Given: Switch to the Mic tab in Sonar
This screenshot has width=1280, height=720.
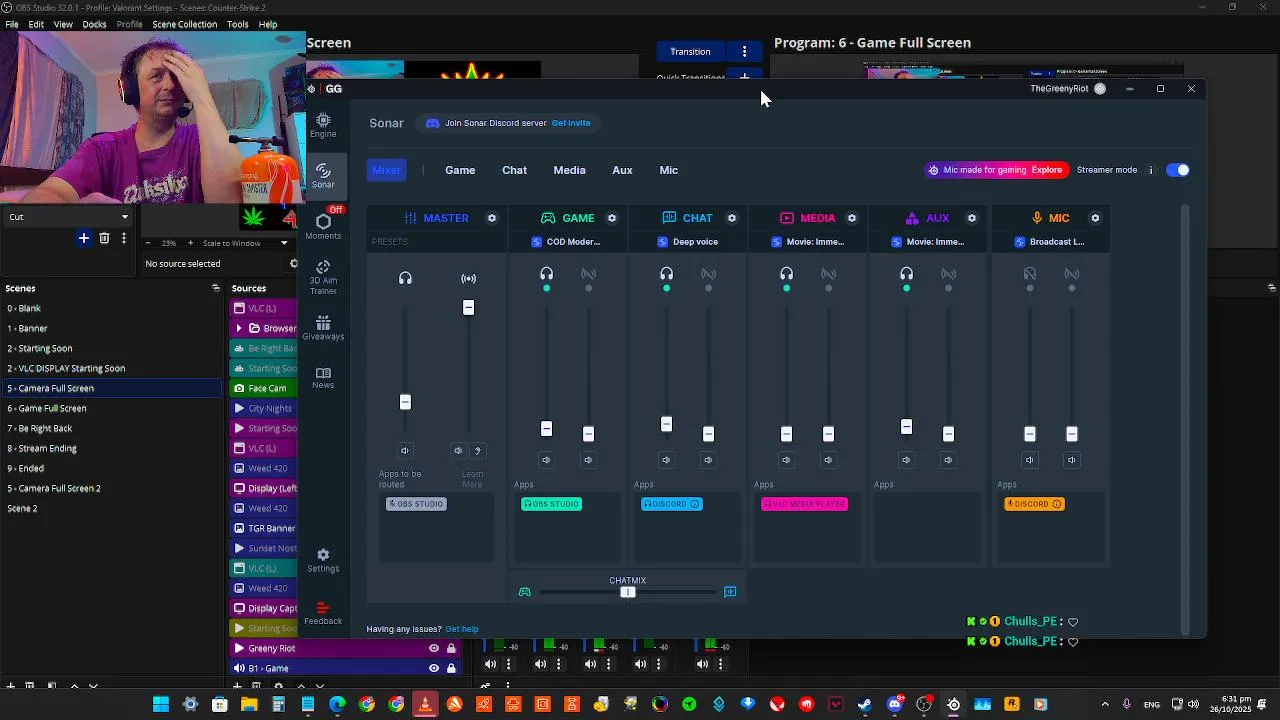Looking at the screenshot, I should click(x=669, y=170).
